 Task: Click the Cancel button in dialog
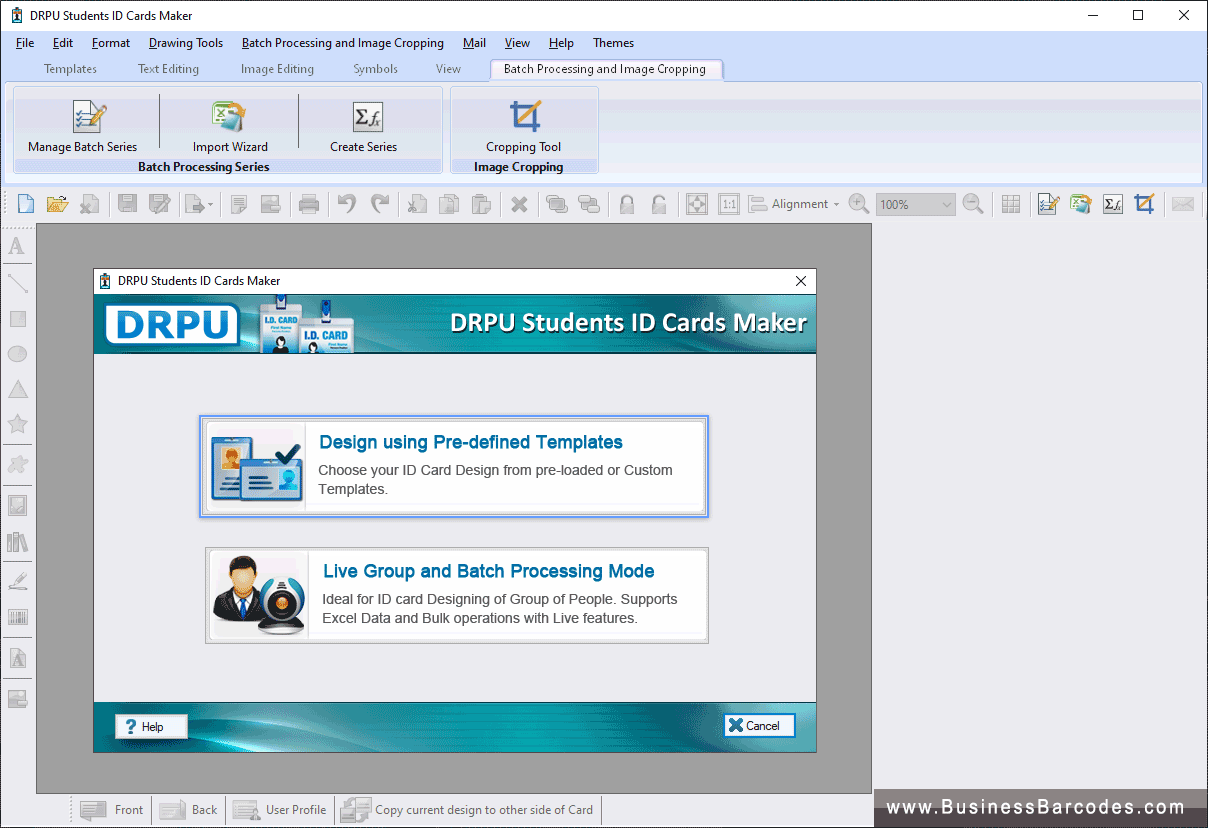pyautogui.click(x=759, y=726)
